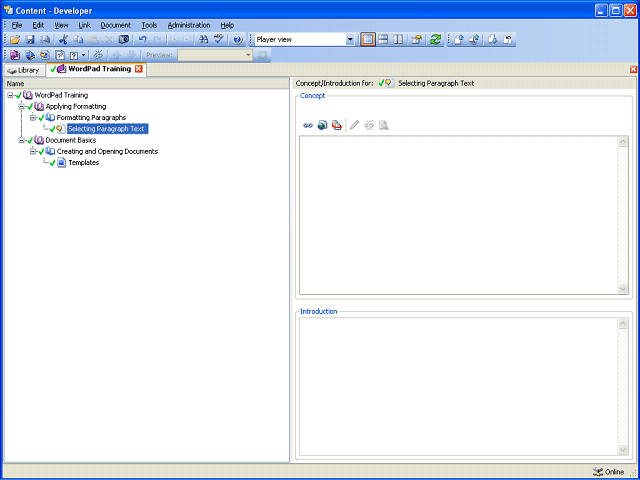Click the Cut scissors icon

point(63,40)
